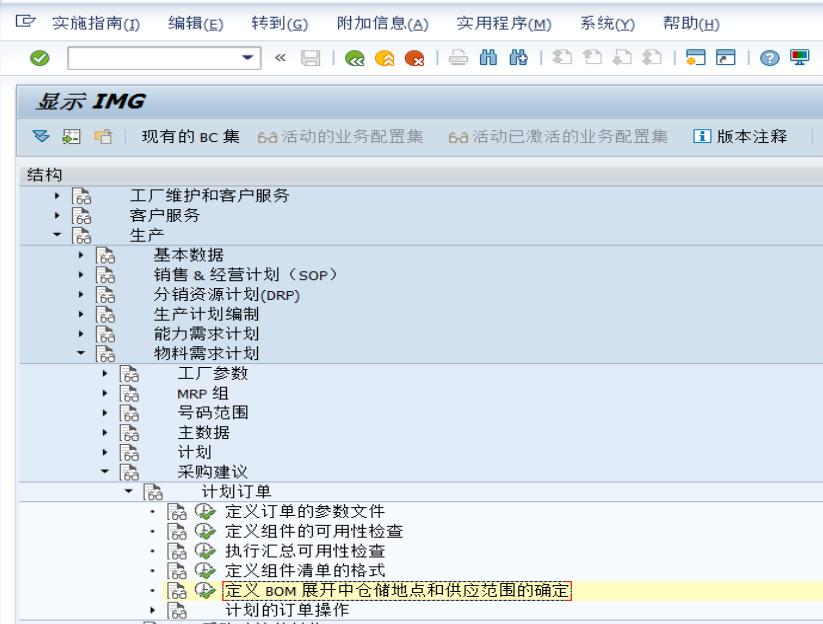Expand the MRP 组 node
Screen dimensions: 823x624
[105, 394]
